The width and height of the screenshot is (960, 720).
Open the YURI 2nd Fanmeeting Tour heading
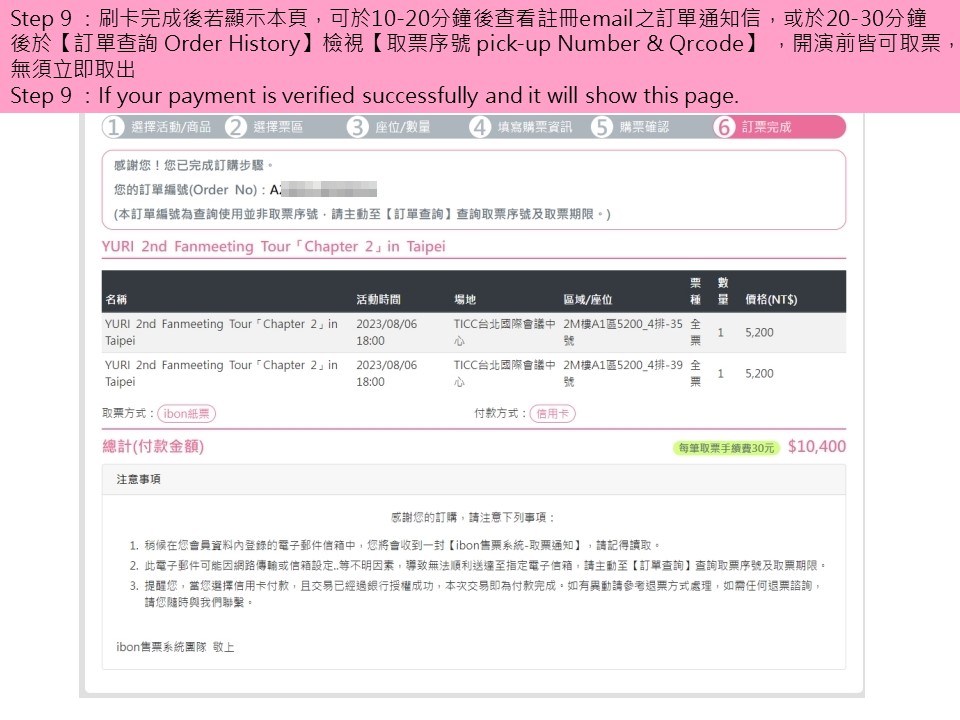274,246
